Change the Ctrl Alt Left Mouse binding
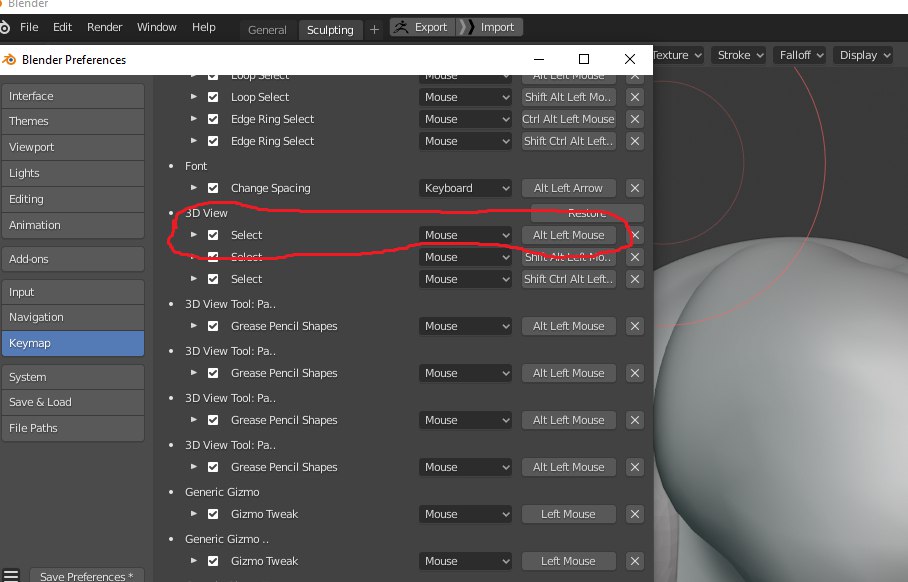The image size is (908, 582). point(569,119)
